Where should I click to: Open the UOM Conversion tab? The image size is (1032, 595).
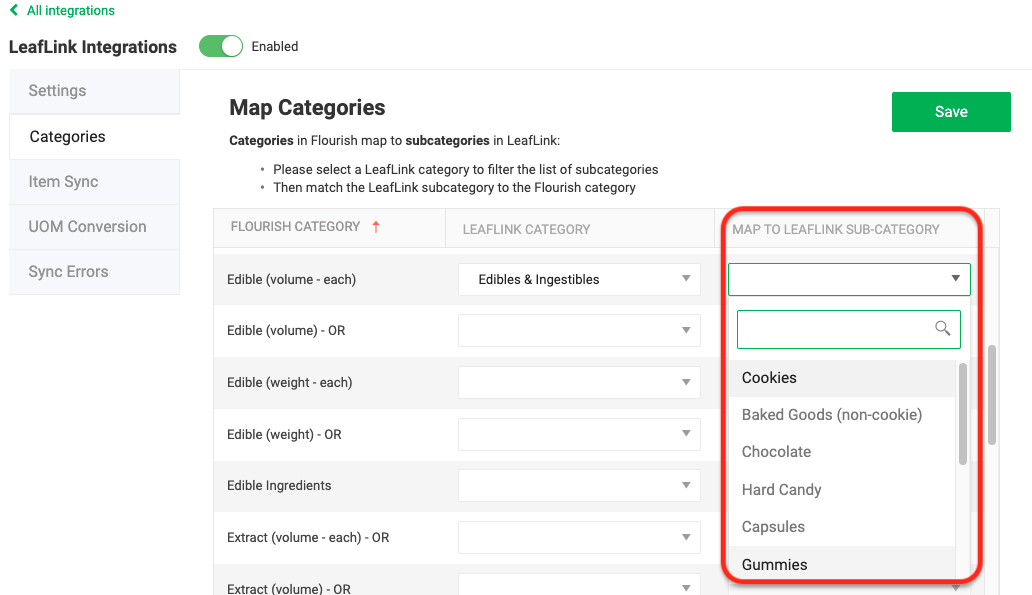tap(94, 226)
